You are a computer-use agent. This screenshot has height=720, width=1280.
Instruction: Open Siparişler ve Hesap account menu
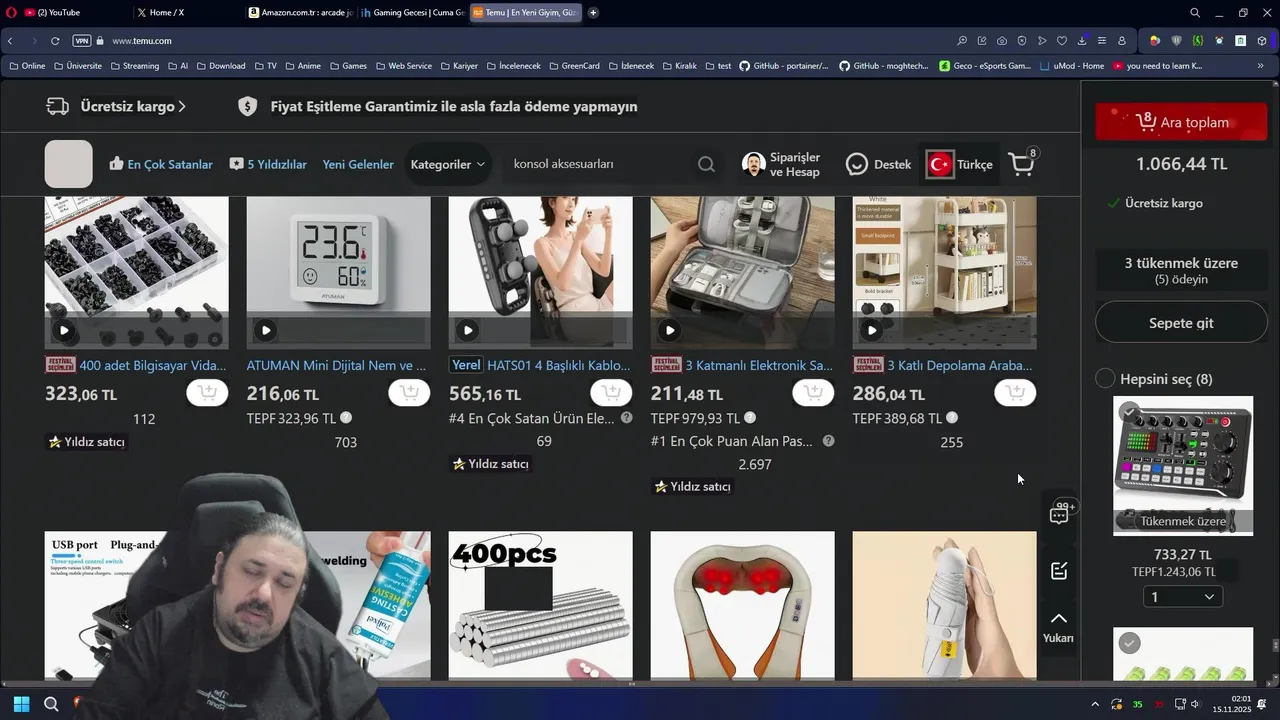(781, 165)
